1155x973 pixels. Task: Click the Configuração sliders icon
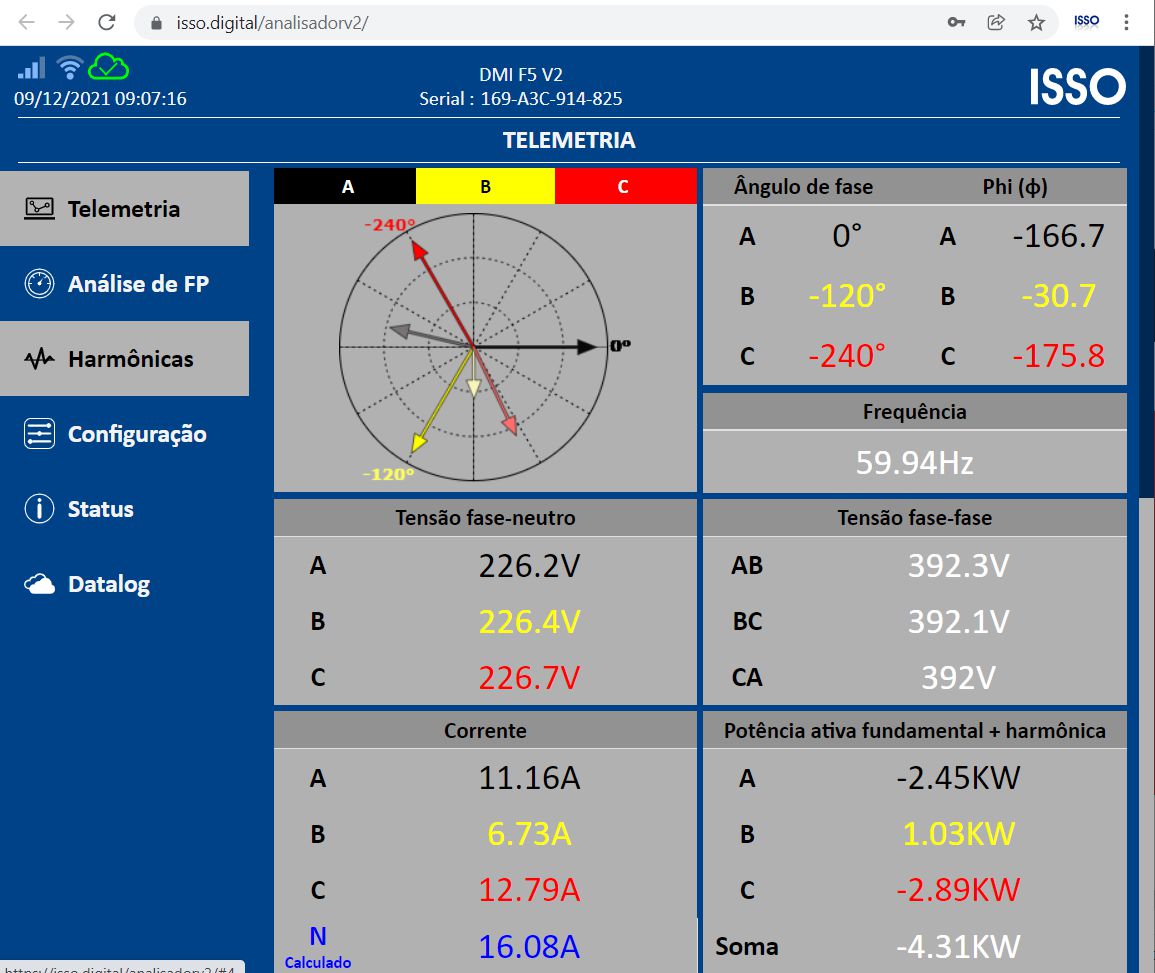click(x=39, y=433)
